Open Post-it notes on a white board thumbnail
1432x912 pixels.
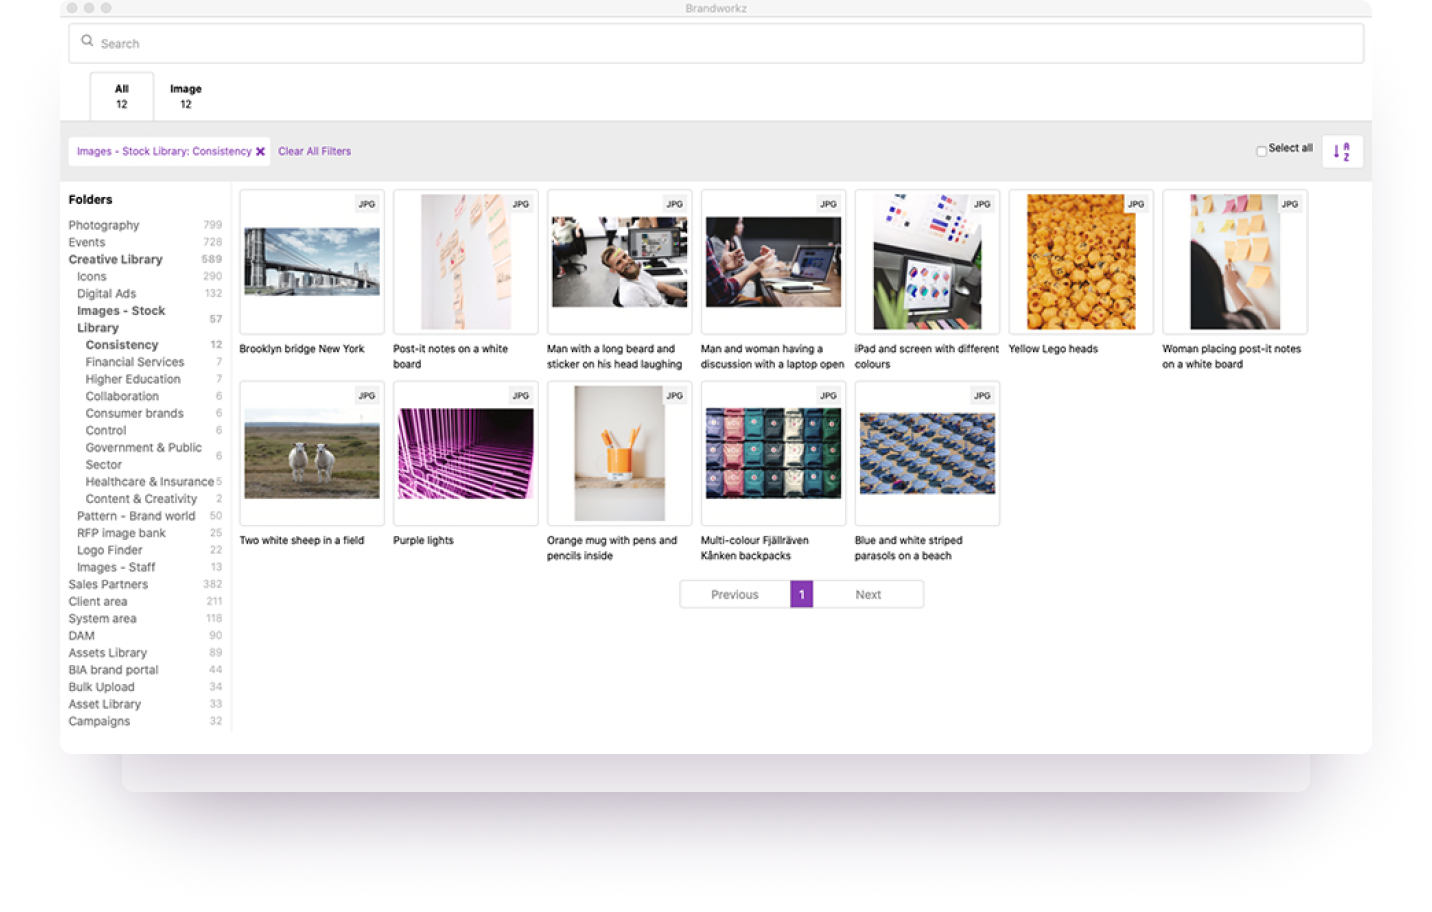pos(466,262)
